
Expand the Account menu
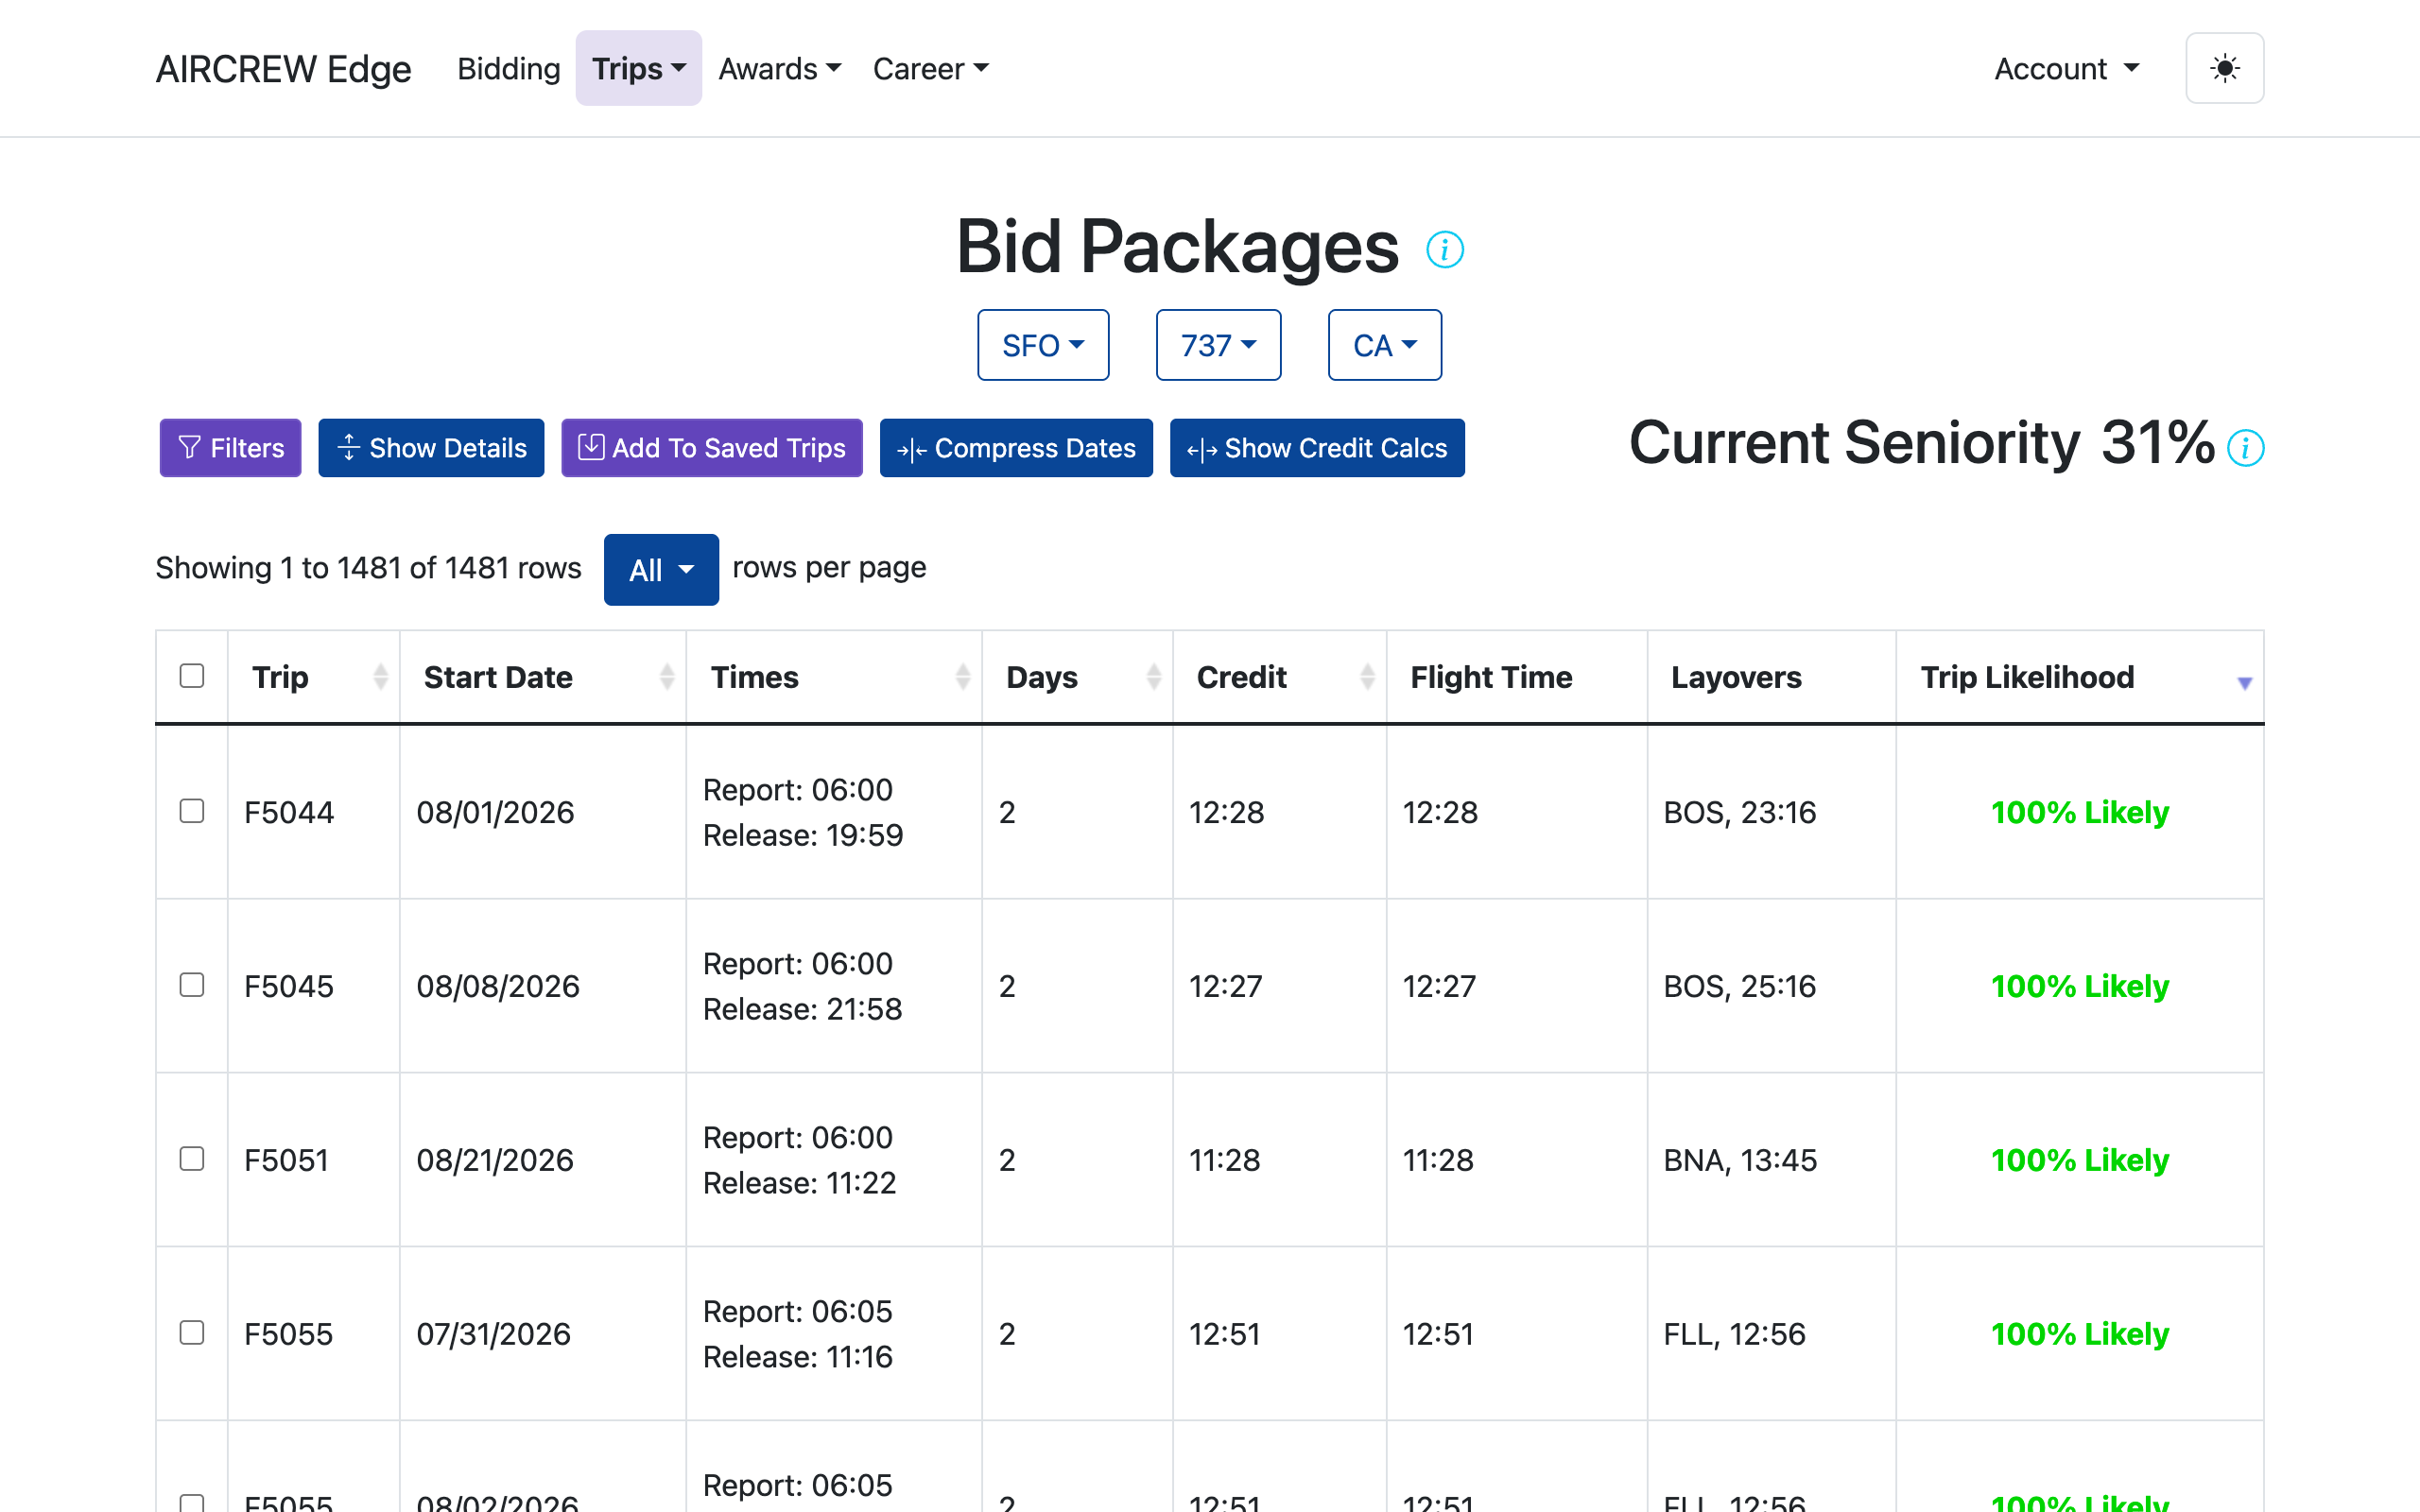tap(2066, 68)
